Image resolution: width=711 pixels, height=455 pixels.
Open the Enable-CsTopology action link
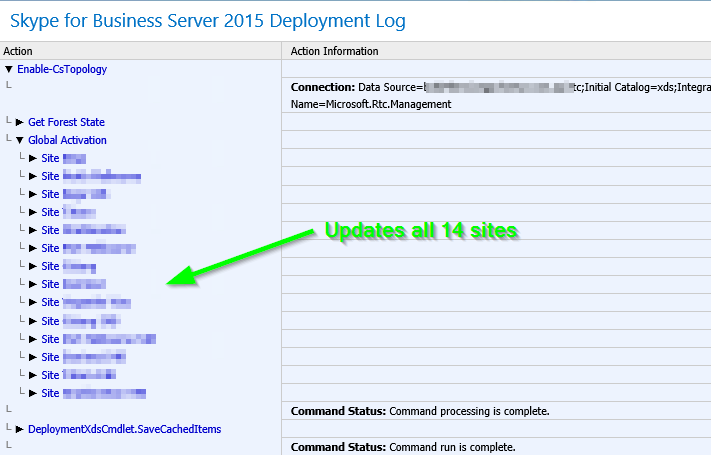click(62, 69)
